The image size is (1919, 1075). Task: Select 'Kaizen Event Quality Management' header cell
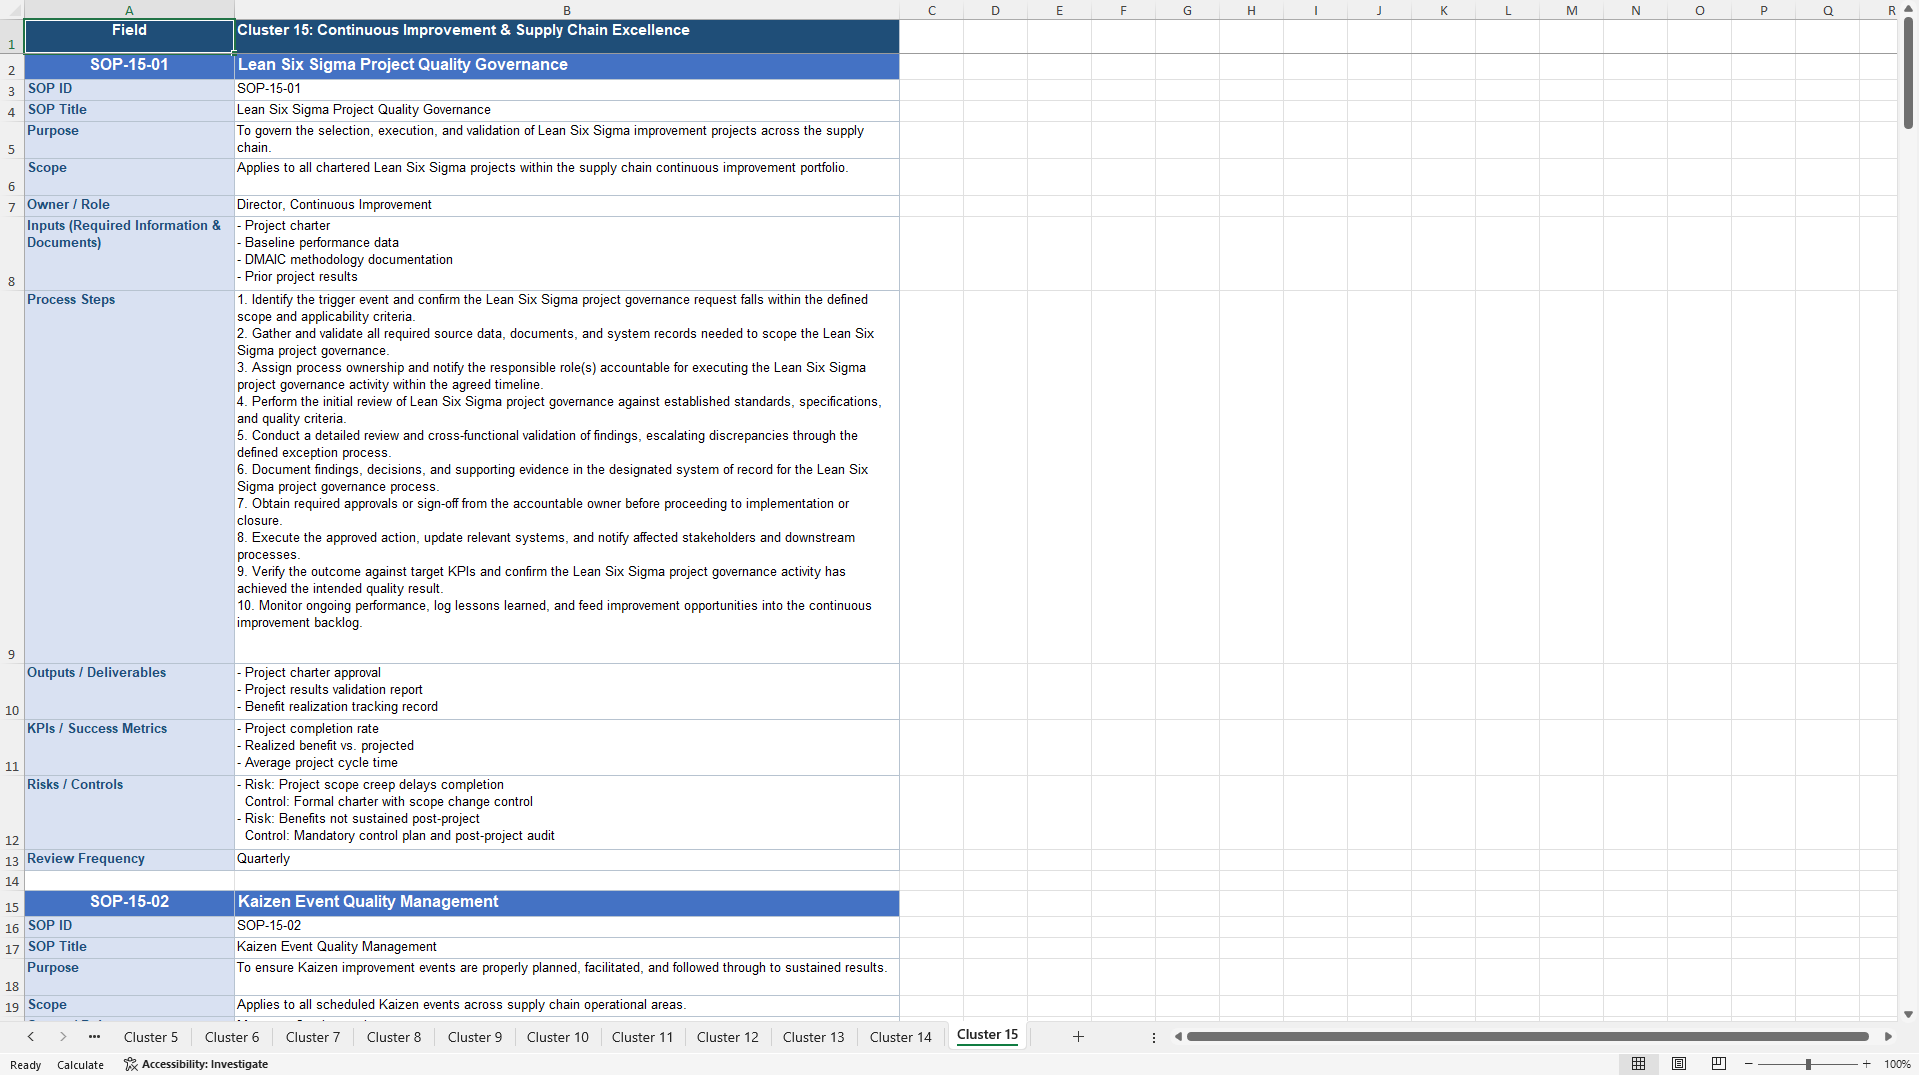(x=567, y=903)
